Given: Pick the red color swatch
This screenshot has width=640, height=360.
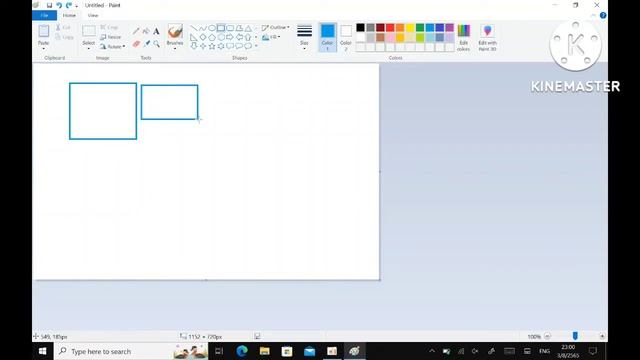Looking at the screenshot, I should 390,28.
